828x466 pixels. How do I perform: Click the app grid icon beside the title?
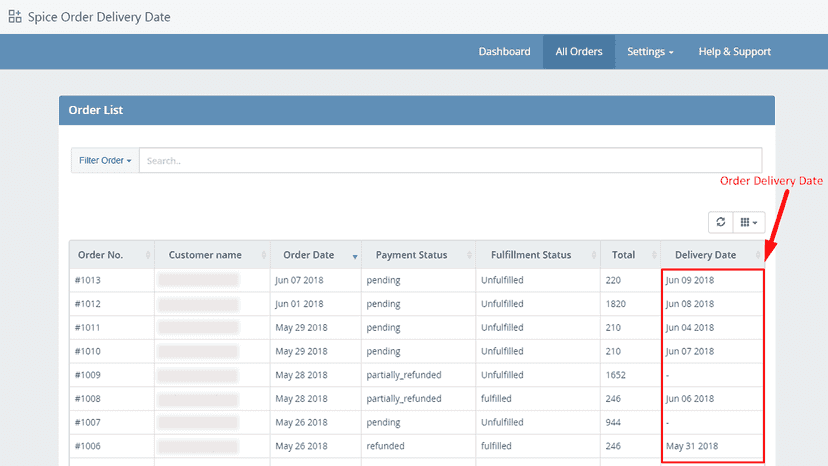point(15,16)
